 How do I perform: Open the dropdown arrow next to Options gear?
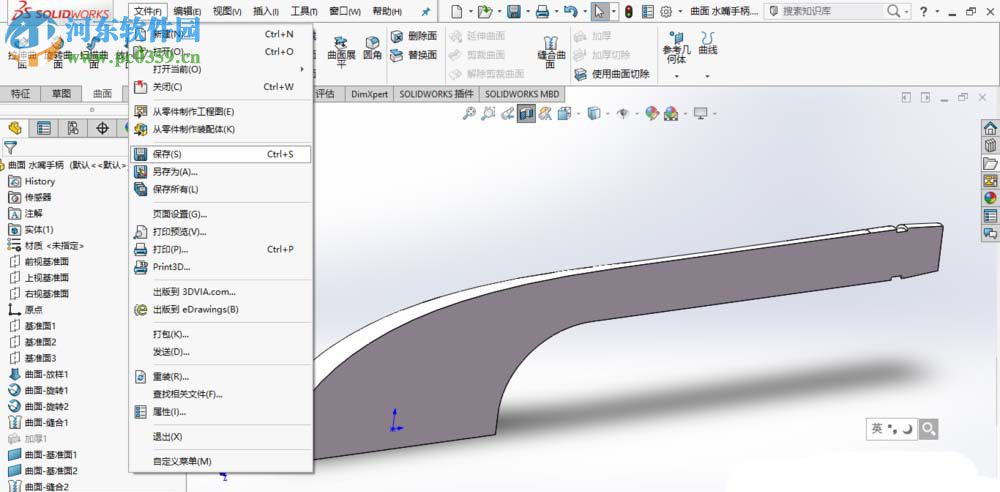[680, 11]
